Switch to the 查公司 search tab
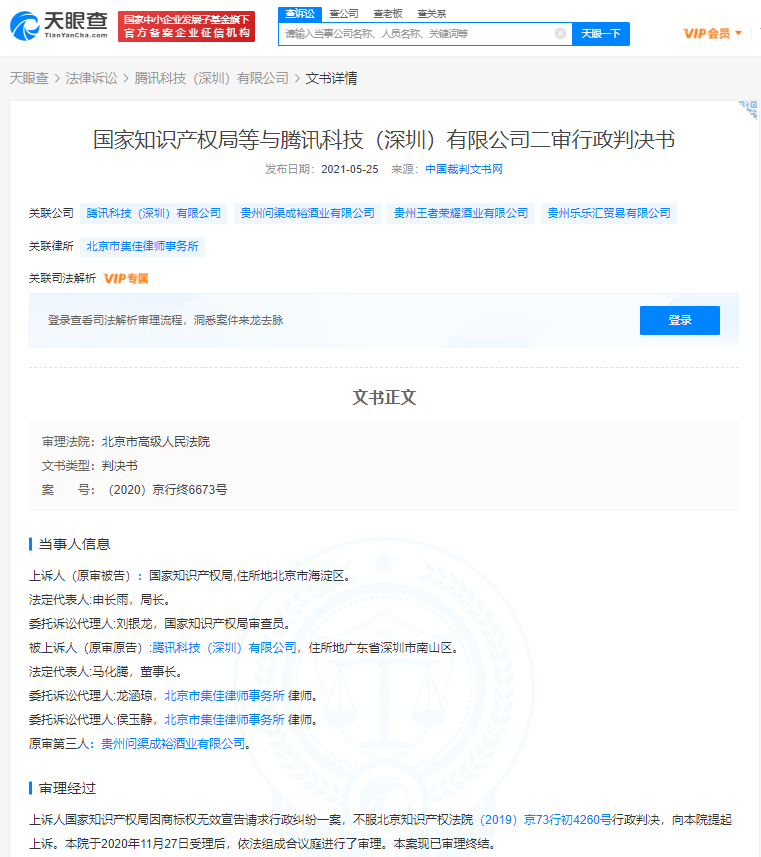The width and height of the screenshot is (761, 857). 344,13
